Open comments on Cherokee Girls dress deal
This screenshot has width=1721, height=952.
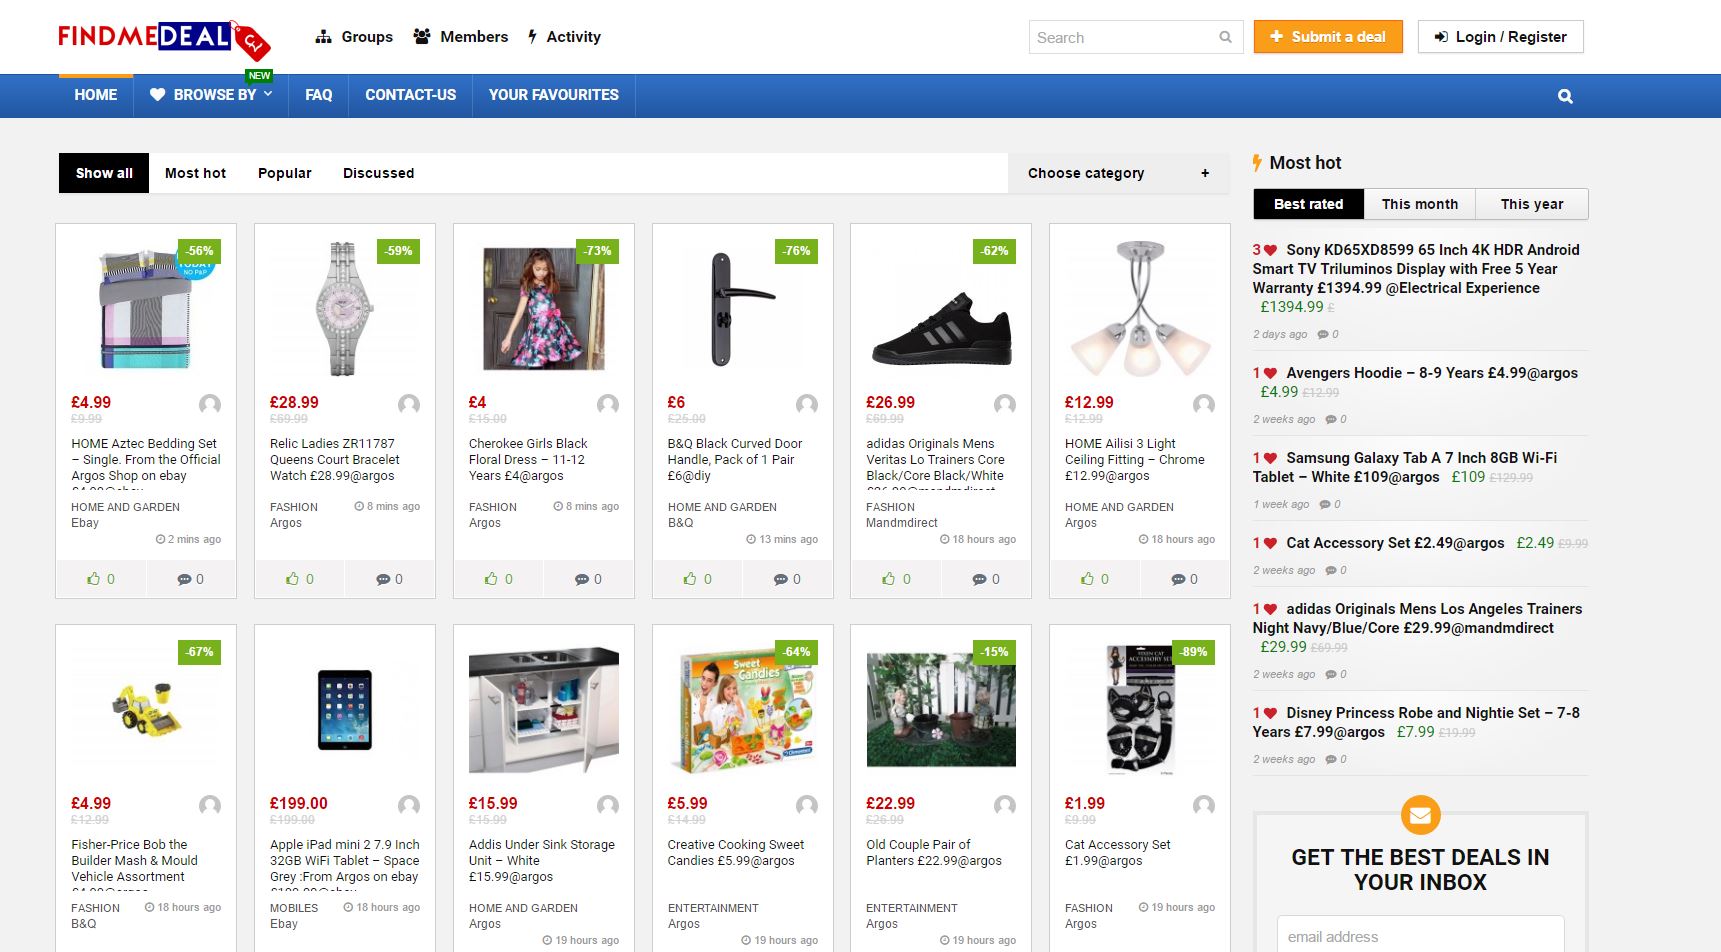(x=588, y=579)
